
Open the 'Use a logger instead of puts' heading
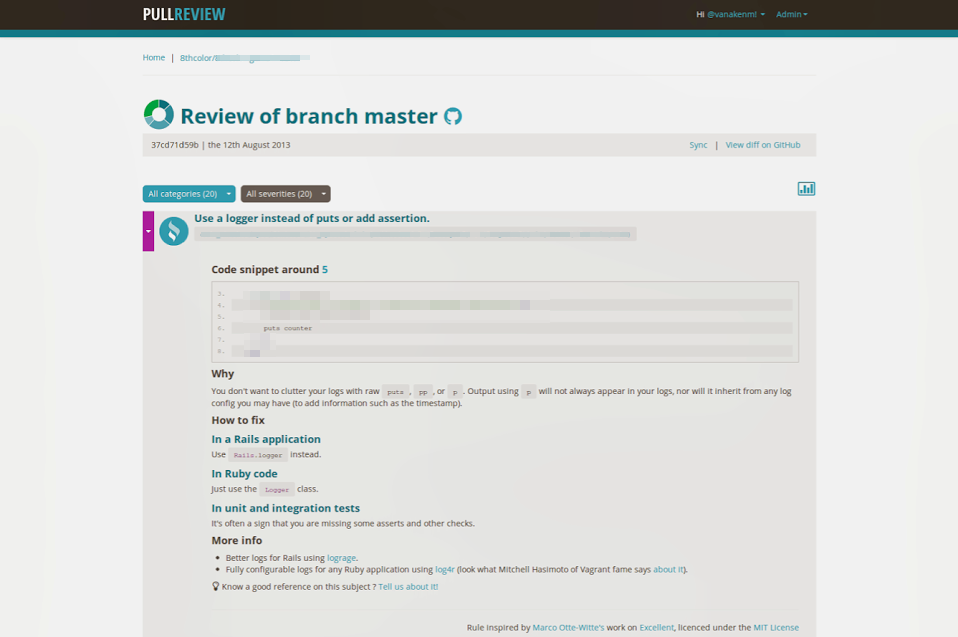312,218
